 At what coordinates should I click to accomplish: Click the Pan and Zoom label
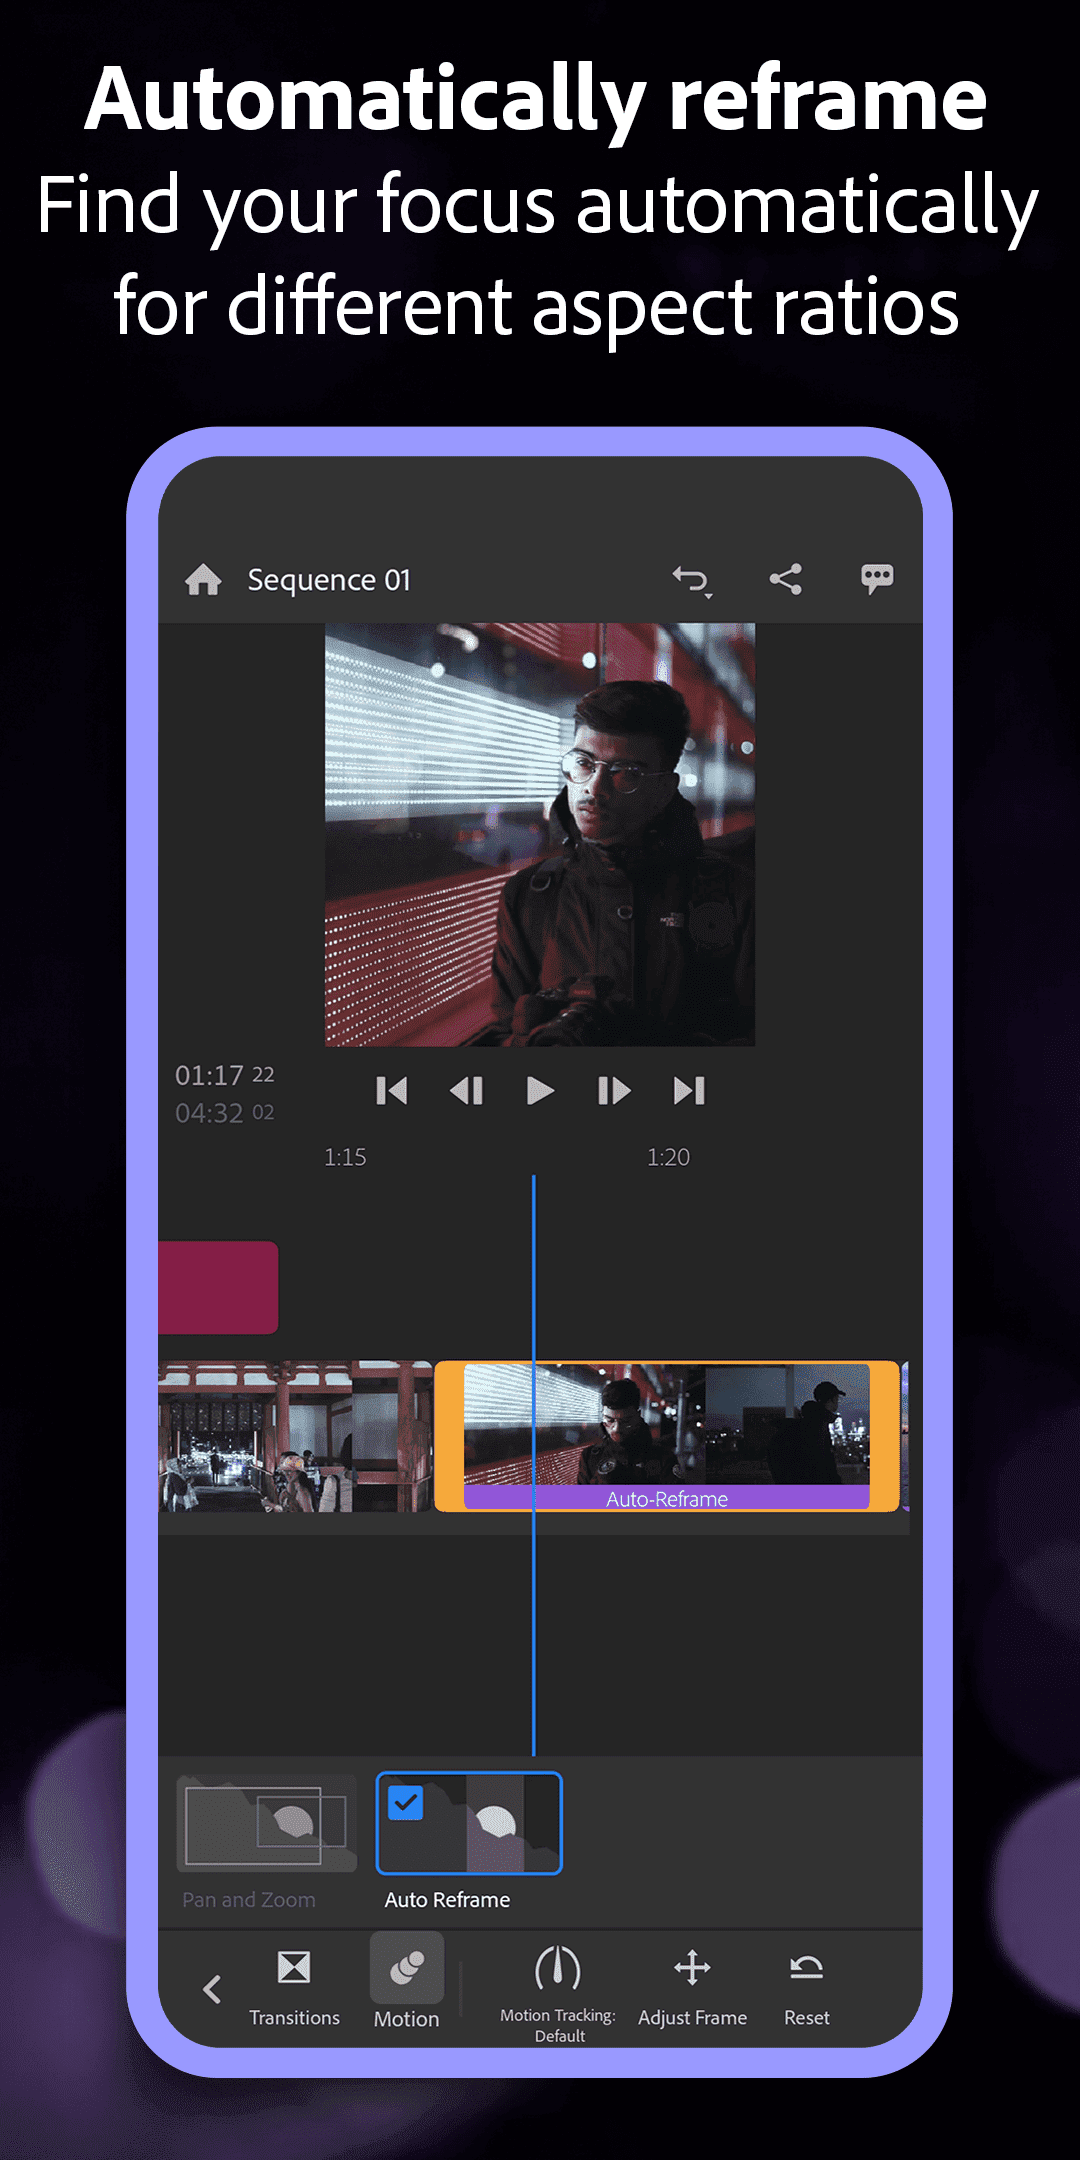249,1899
